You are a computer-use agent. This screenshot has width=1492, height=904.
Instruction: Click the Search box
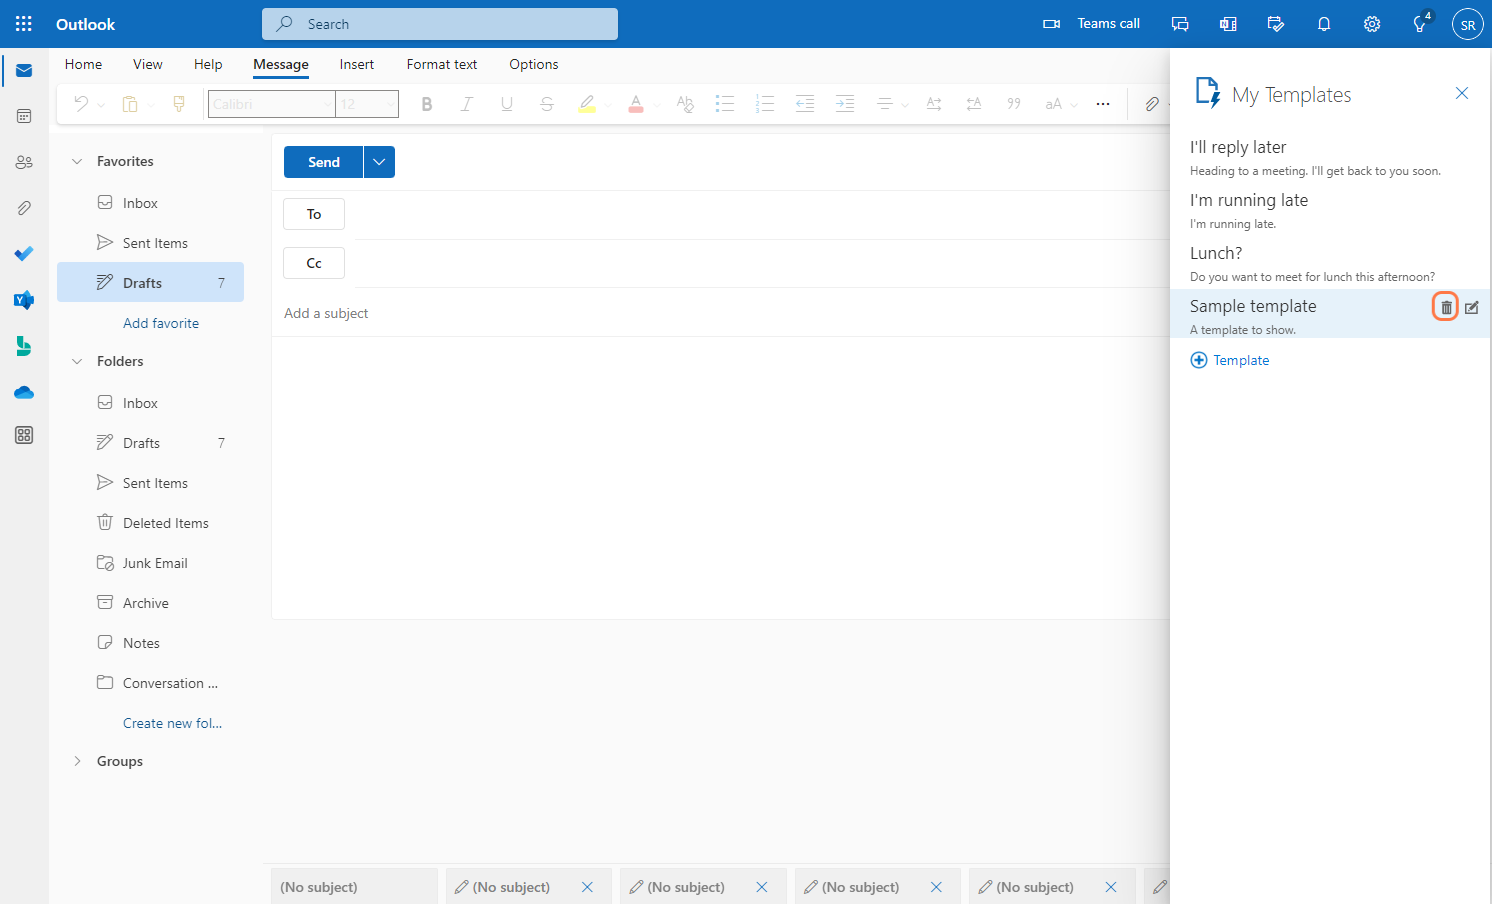(440, 24)
